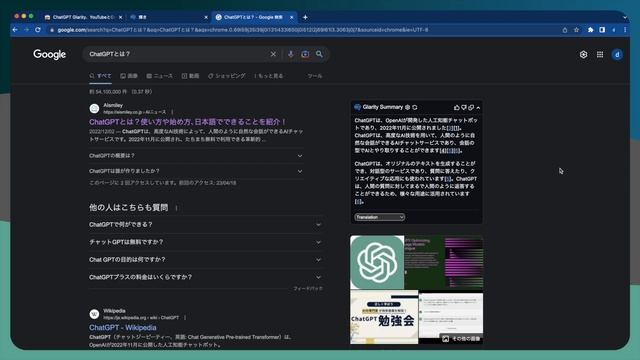
Task: Click the フィードバック feedback link
Action: (308, 289)
